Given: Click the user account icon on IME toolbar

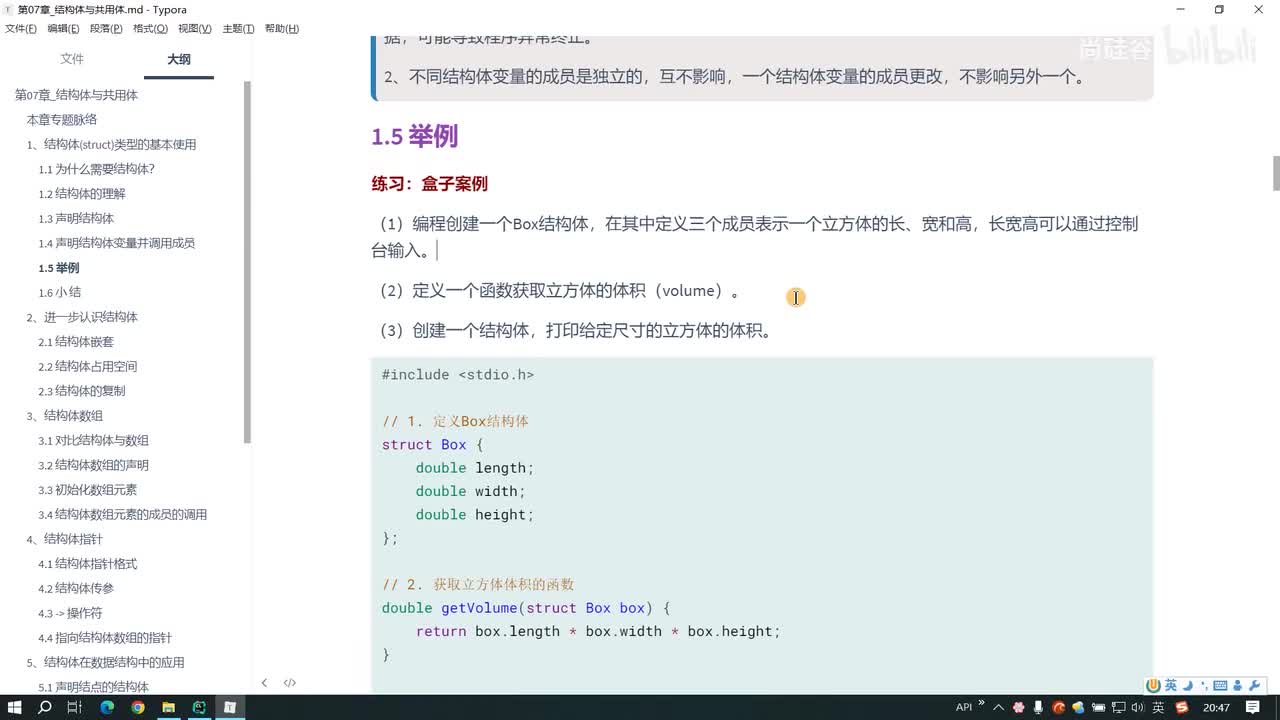Looking at the screenshot, I should 1238,685.
